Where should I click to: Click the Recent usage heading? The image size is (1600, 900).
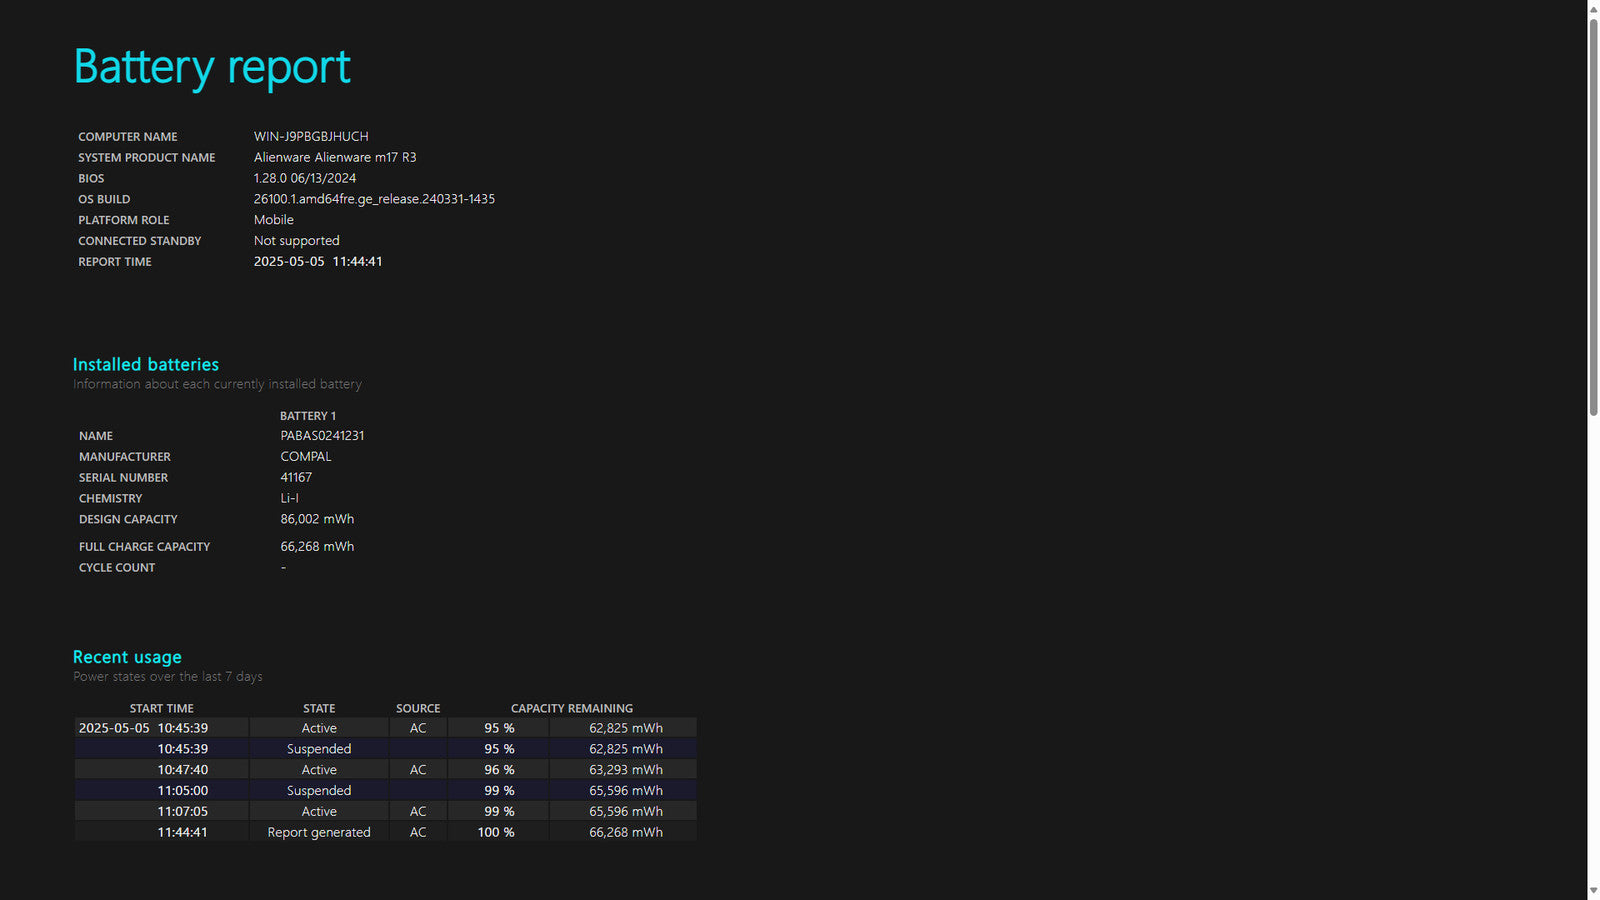127,657
